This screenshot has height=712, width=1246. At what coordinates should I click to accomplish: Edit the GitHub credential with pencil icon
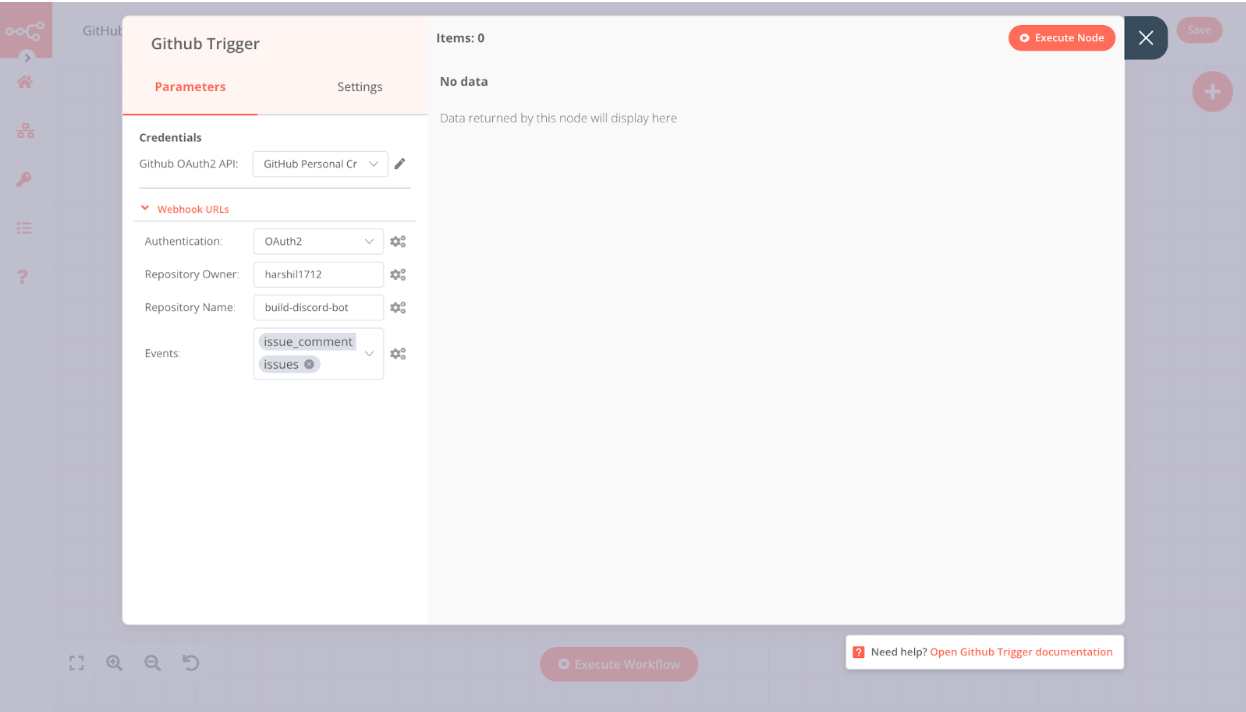(x=400, y=163)
